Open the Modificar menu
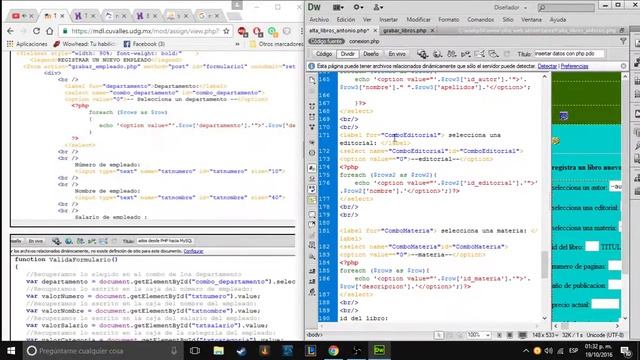The width and height of the screenshot is (640, 360). pyautogui.click(x=418, y=20)
